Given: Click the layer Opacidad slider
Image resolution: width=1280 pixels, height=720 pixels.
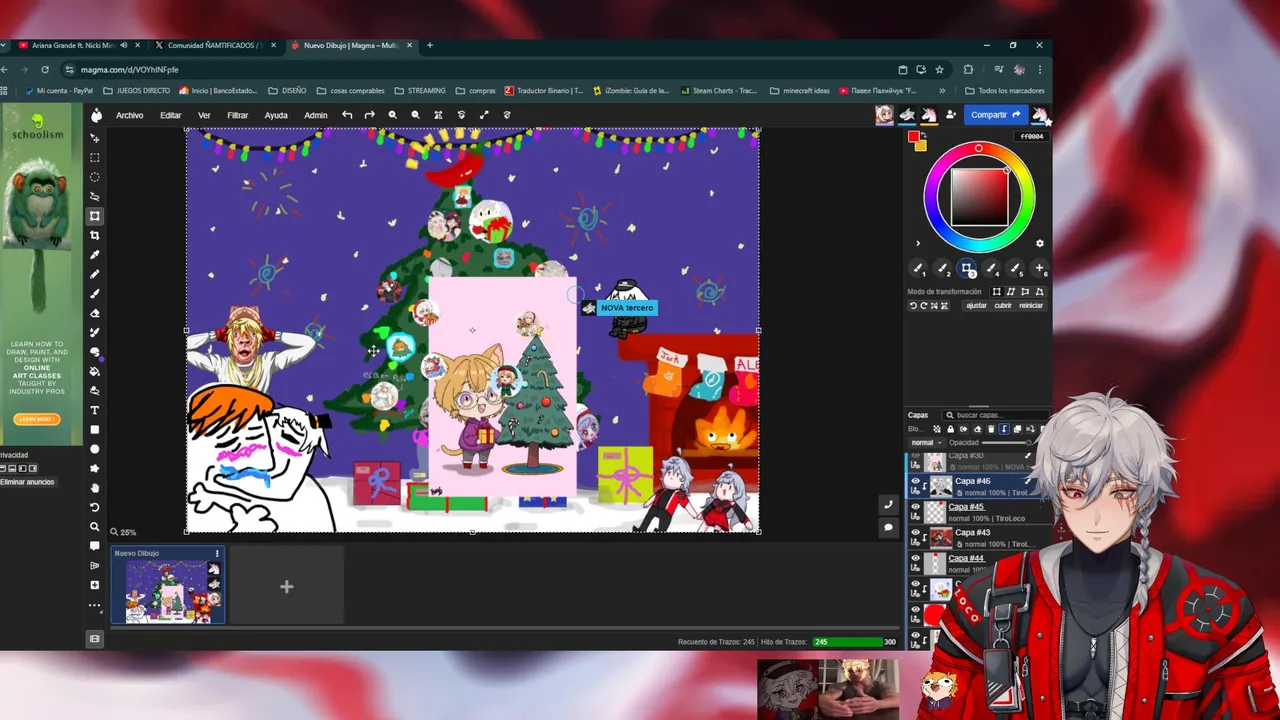Looking at the screenshot, I should [1005, 442].
